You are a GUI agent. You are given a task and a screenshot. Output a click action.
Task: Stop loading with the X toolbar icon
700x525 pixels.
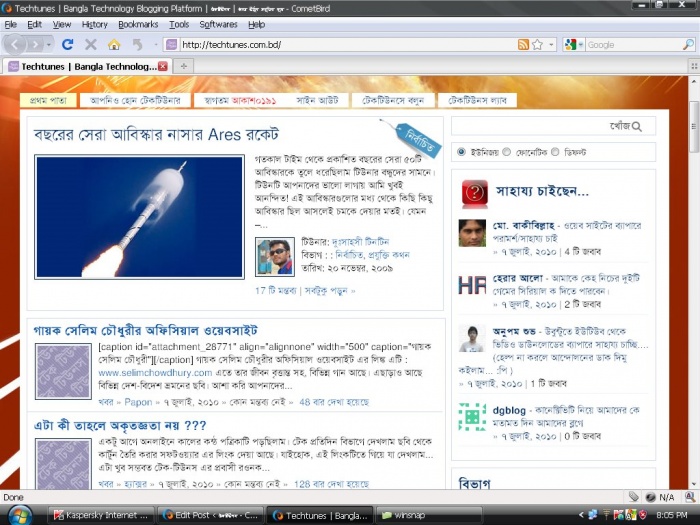point(91,44)
